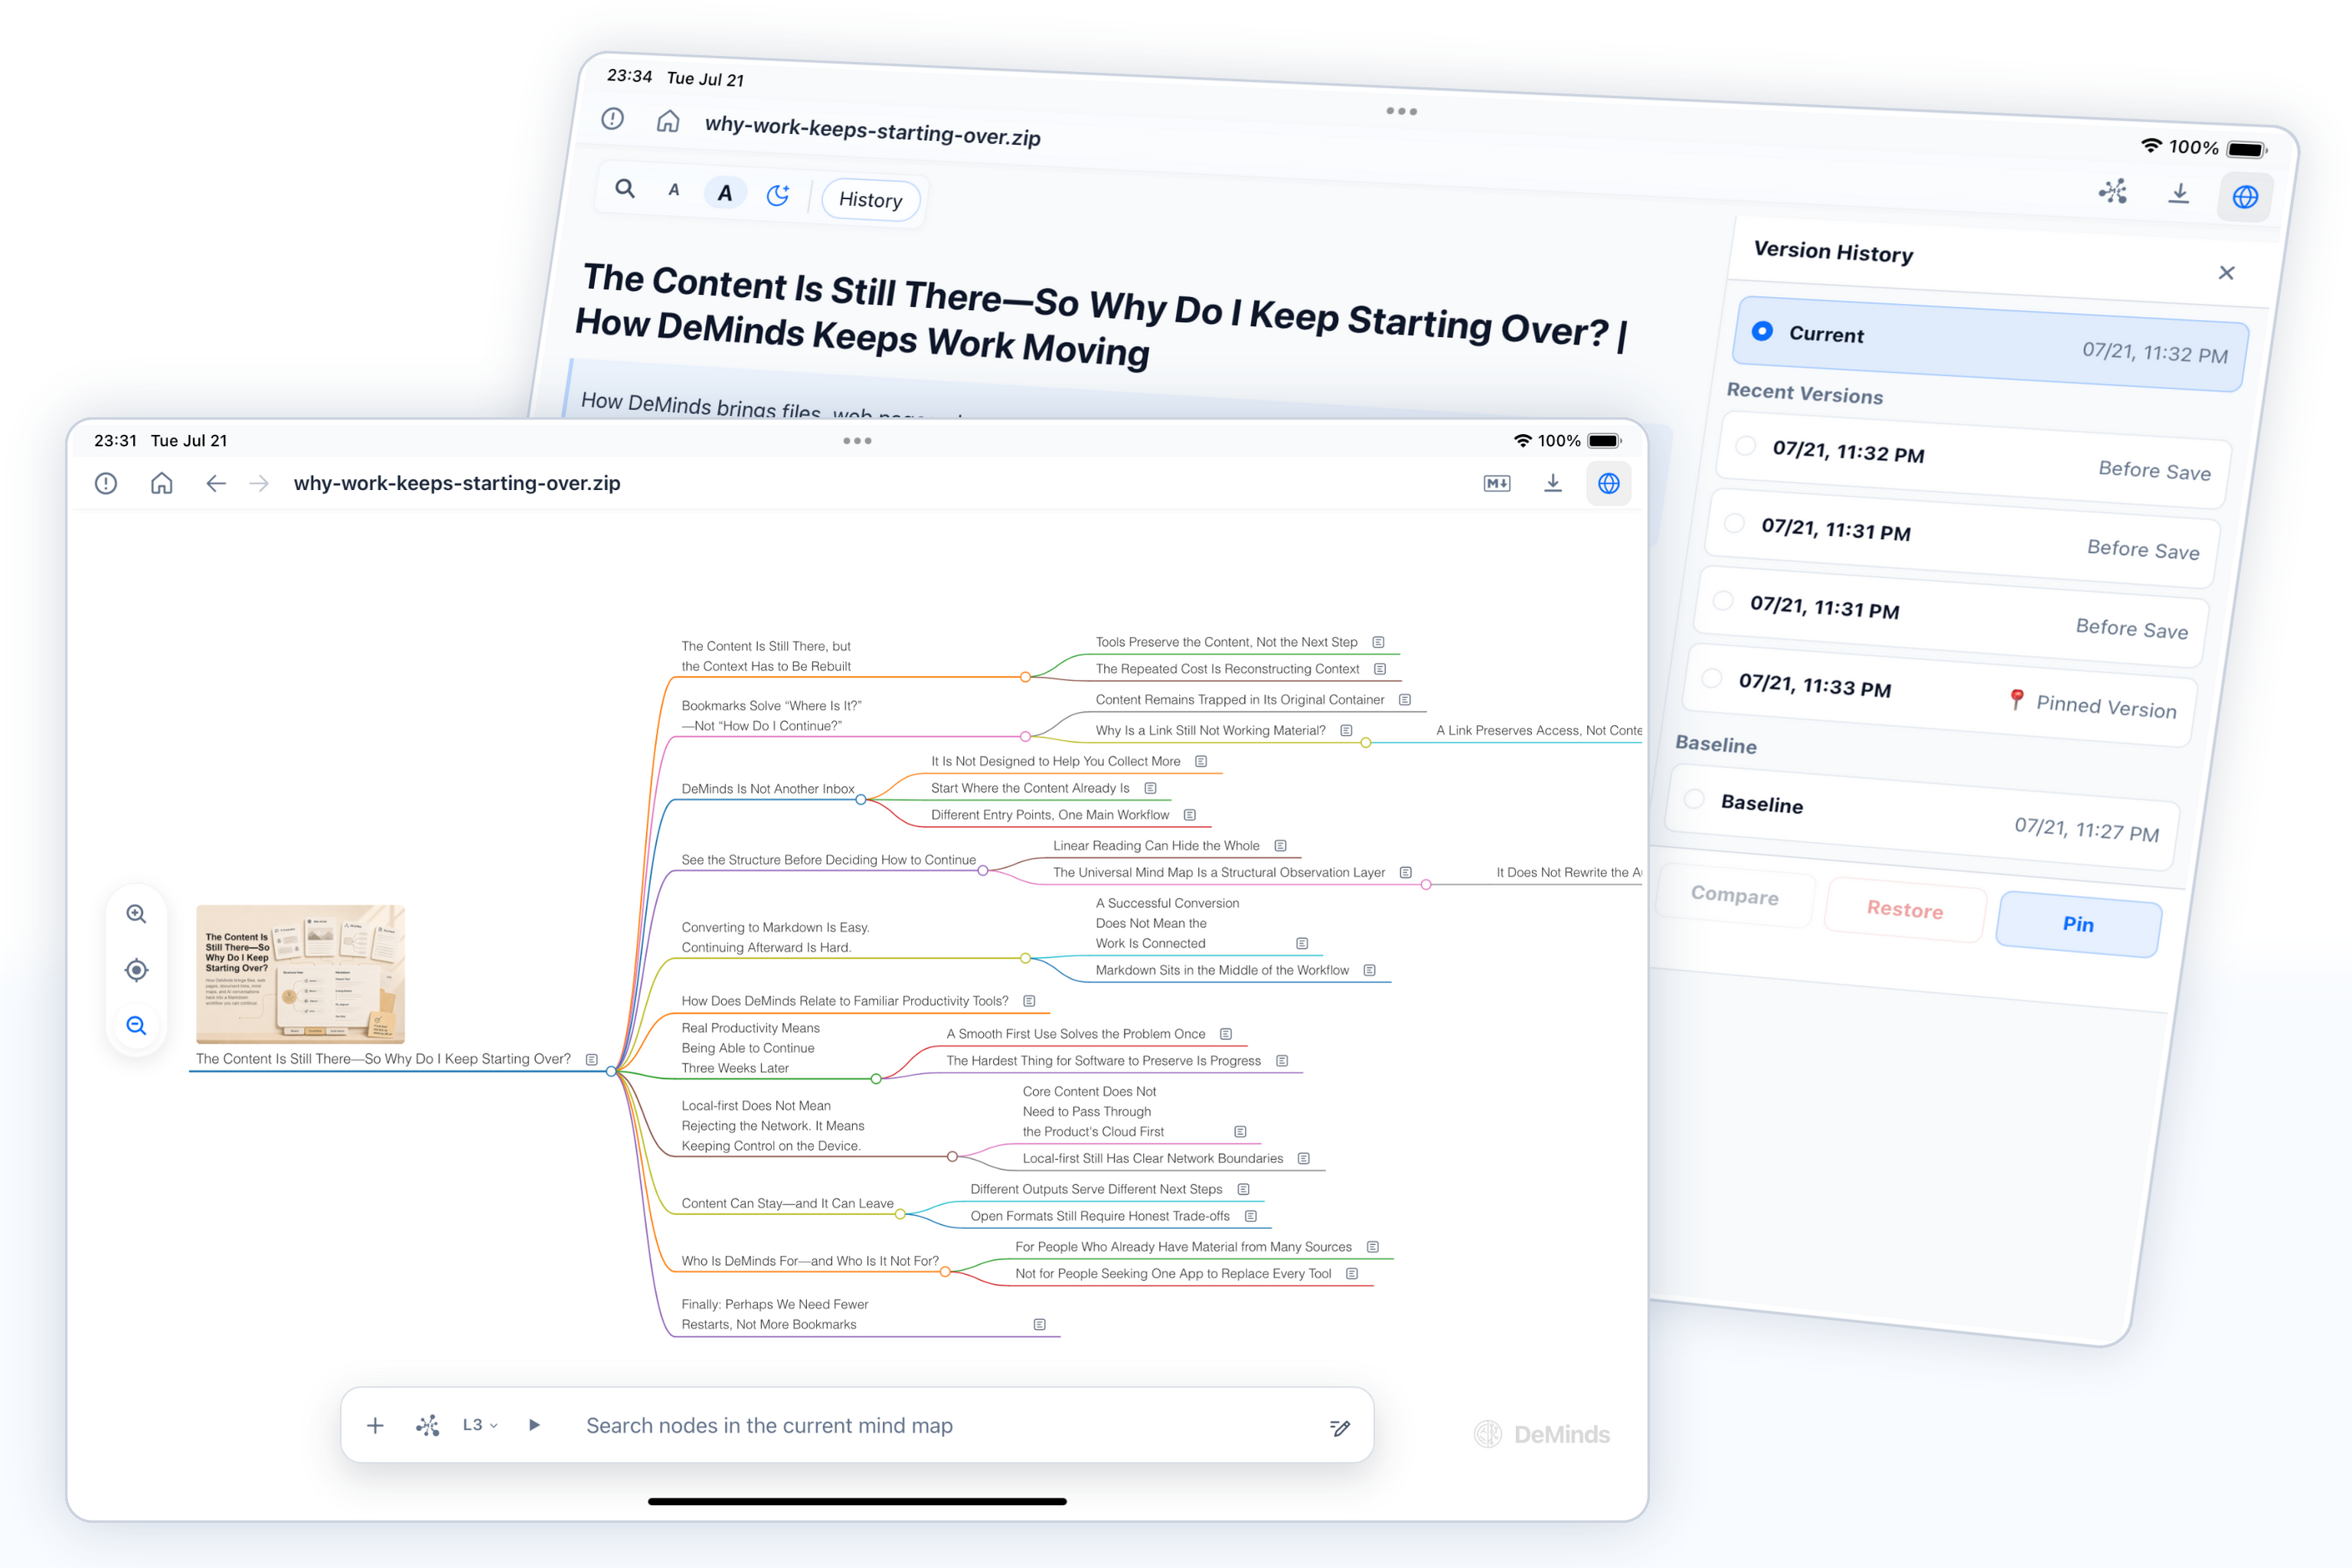The image size is (2352, 1568).
Task: Tap the globe icon in document window
Action: [x=2245, y=197]
